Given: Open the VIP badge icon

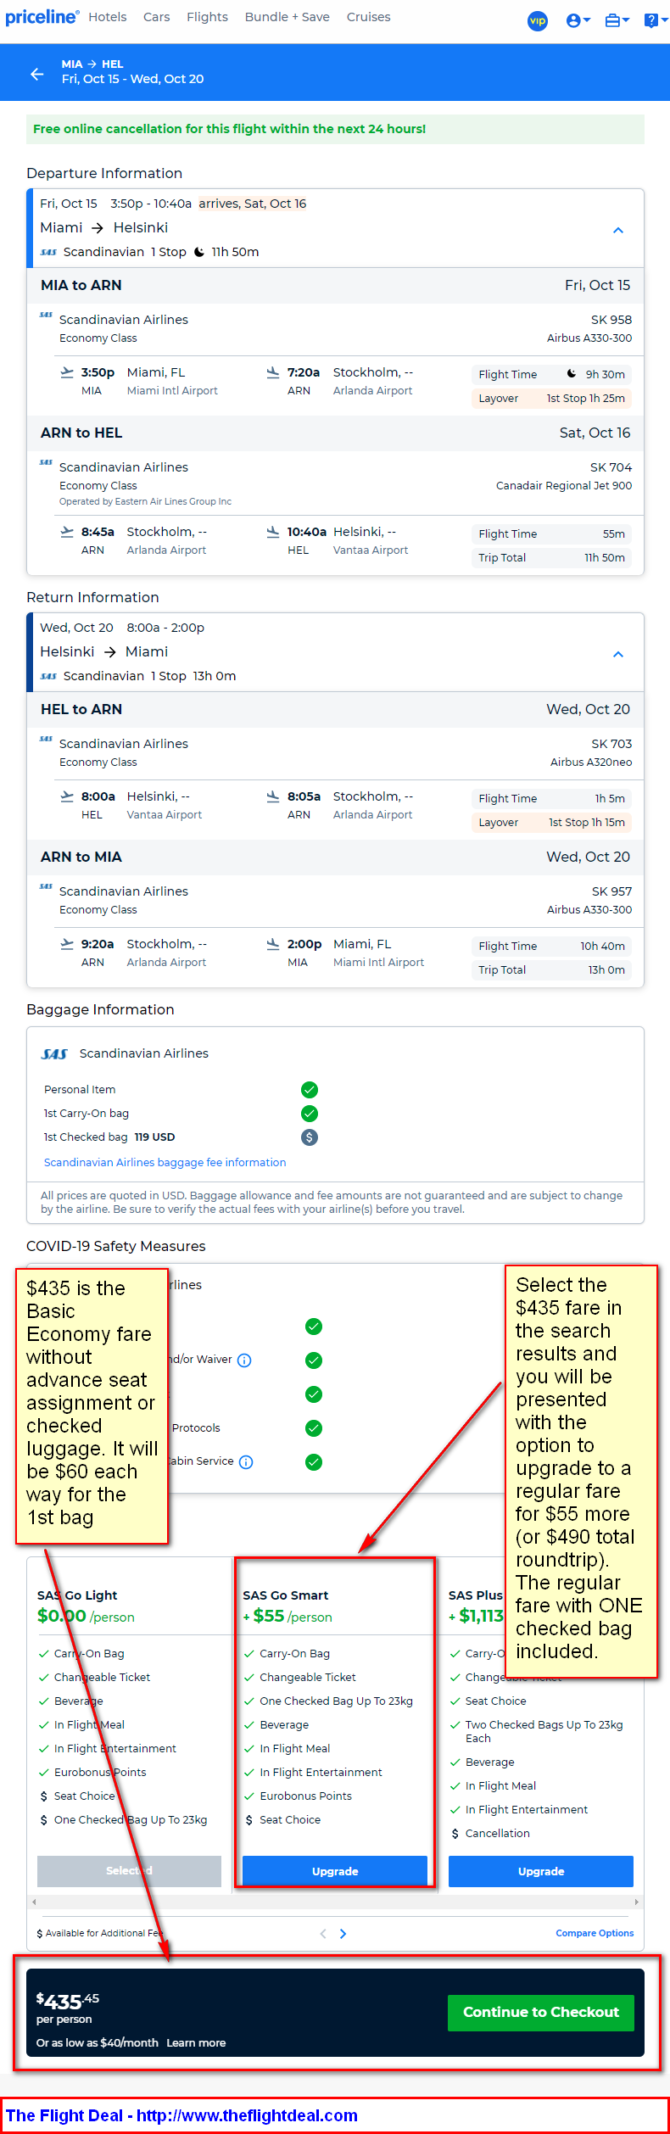Looking at the screenshot, I should click(537, 20).
